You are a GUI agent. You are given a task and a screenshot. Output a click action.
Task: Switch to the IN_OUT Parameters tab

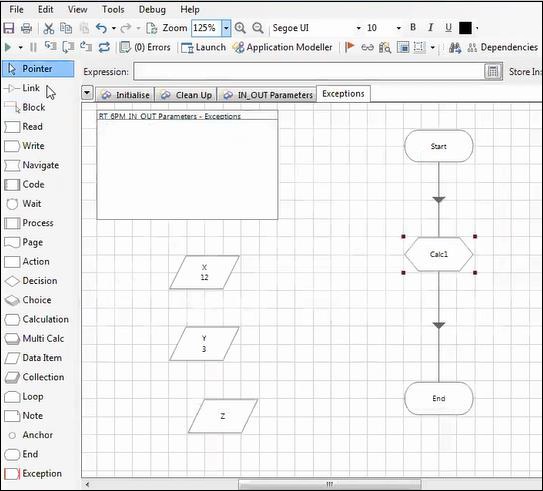268,95
